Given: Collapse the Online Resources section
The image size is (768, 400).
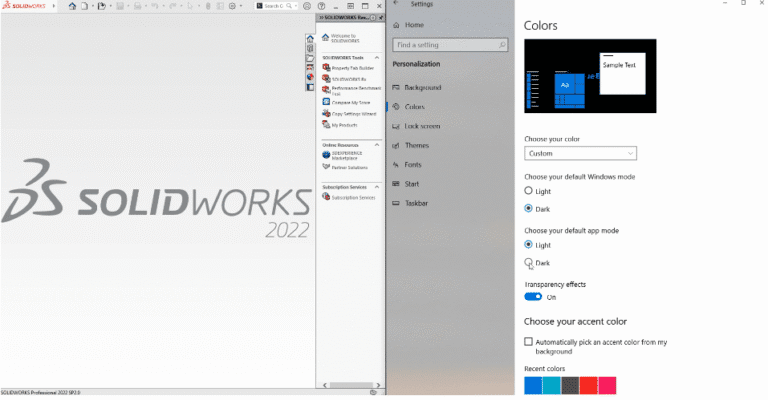Looking at the screenshot, I should tap(377, 145).
